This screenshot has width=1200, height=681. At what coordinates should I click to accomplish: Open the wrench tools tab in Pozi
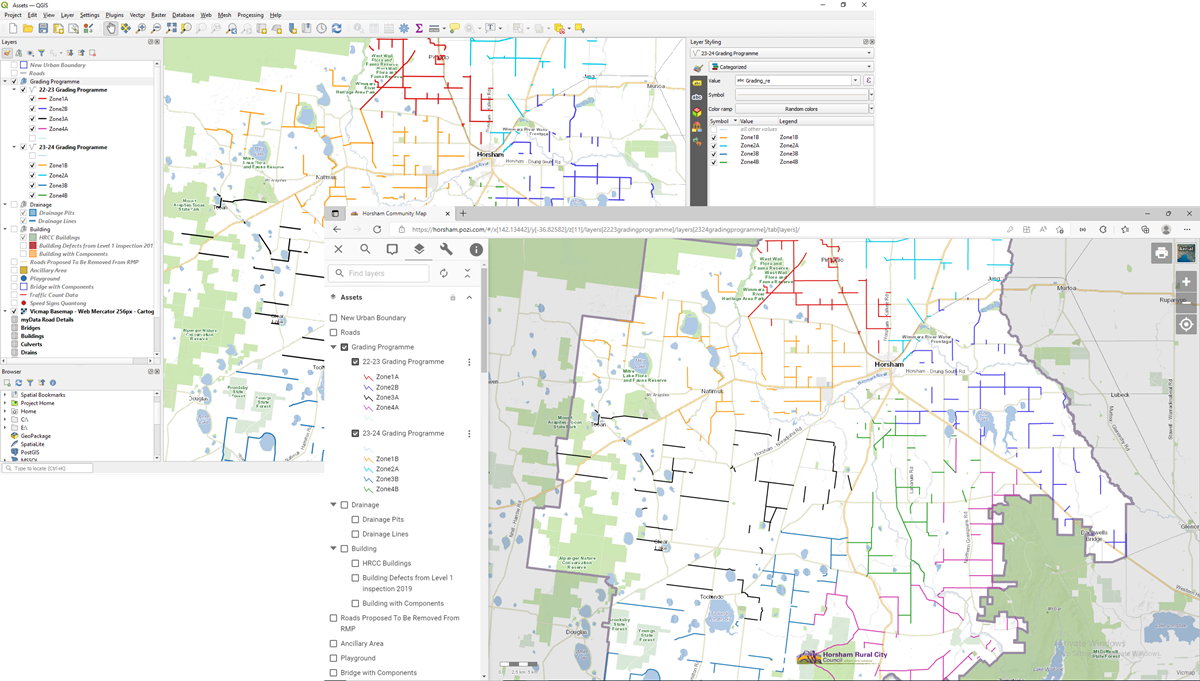447,249
